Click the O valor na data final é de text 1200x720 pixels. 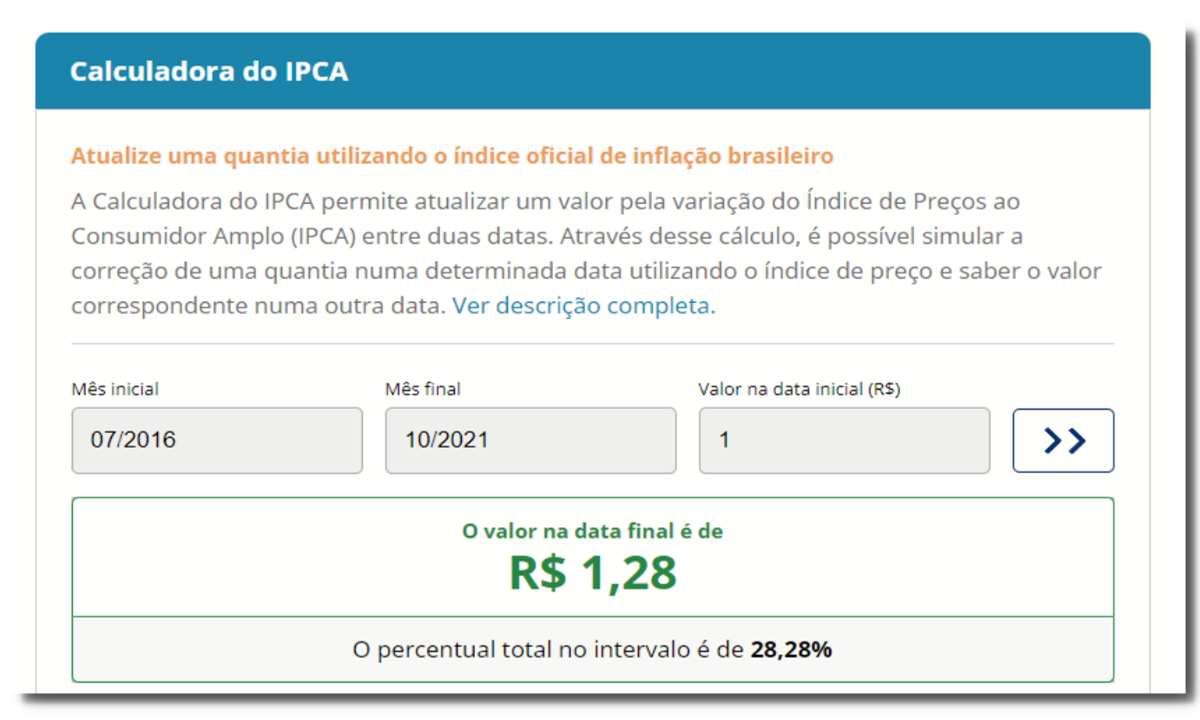pyautogui.click(x=592, y=531)
